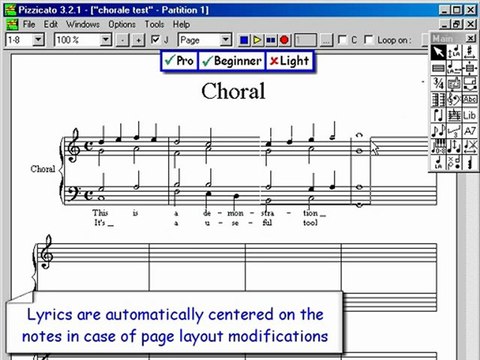Click the minus zoom-out button
Image resolution: width=480 pixels, height=360 pixels.
(123, 40)
